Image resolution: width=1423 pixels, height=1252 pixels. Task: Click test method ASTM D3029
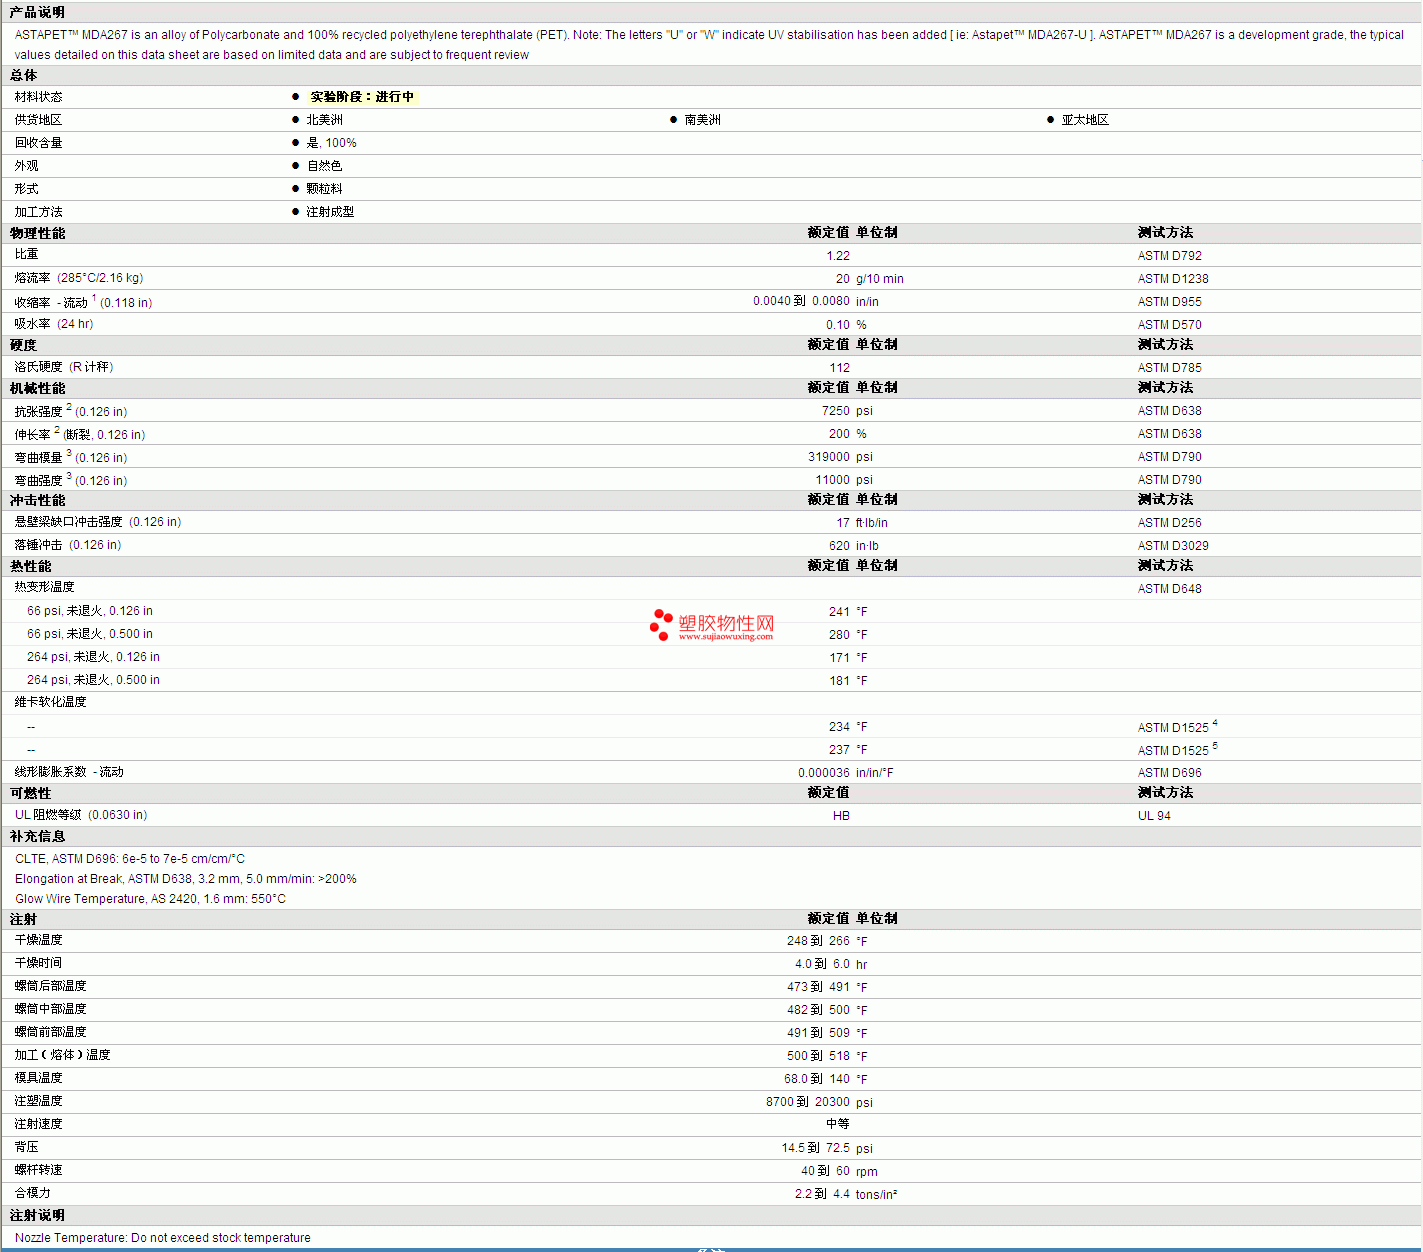(x=1173, y=546)
